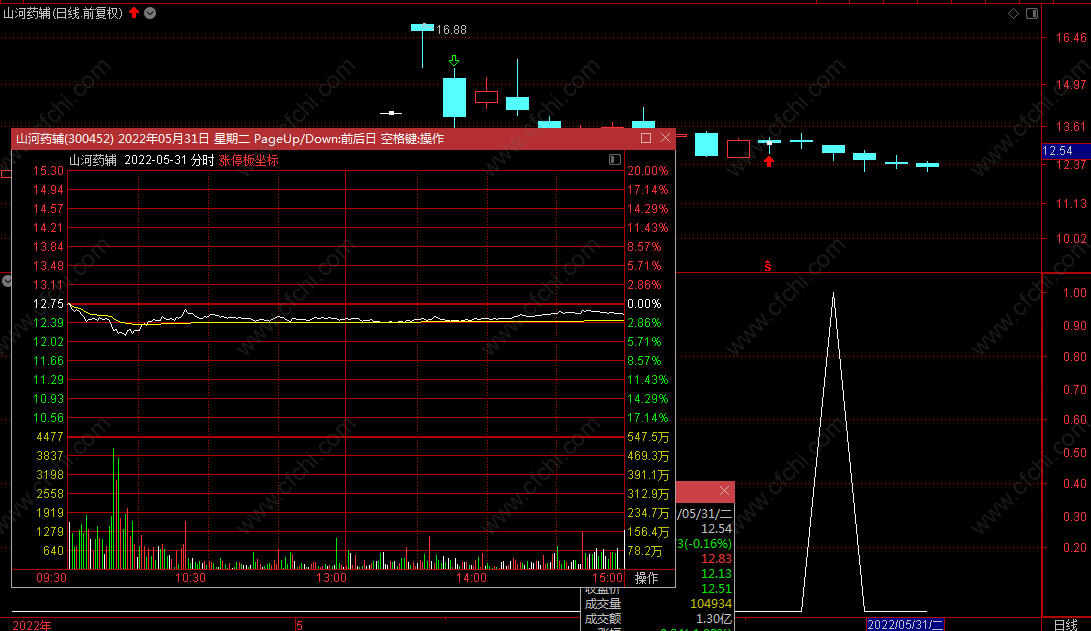This screenshot has height=631, width=1091.
Task: Click the red up-arrow beside 山河药辅 title
Action: pyautogui.click(x=134, y=13)
